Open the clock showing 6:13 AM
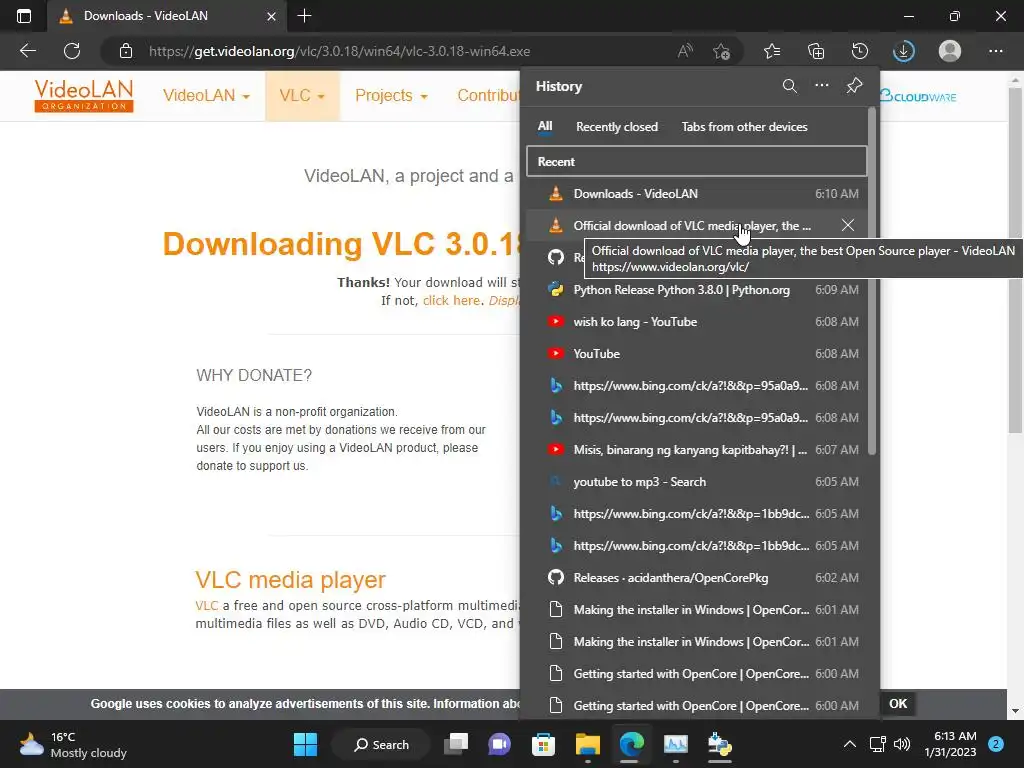 (951, 744)
